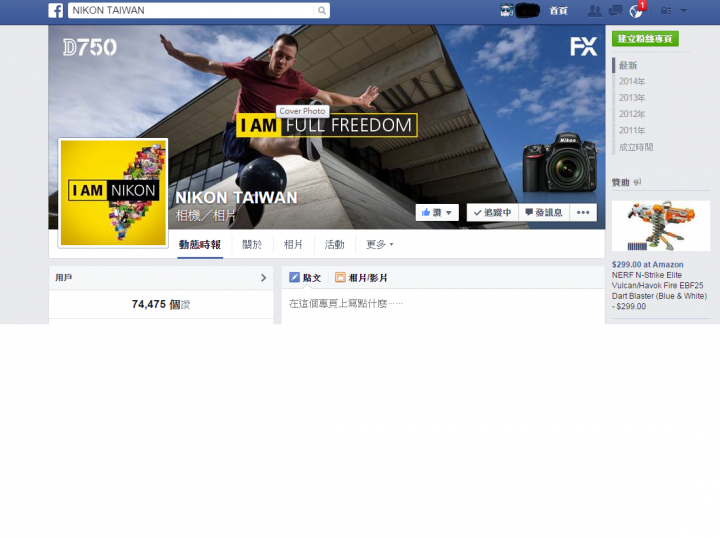Click the 相片/影片 photo icon
The image size is (720, 538).
tap(340, 277)
